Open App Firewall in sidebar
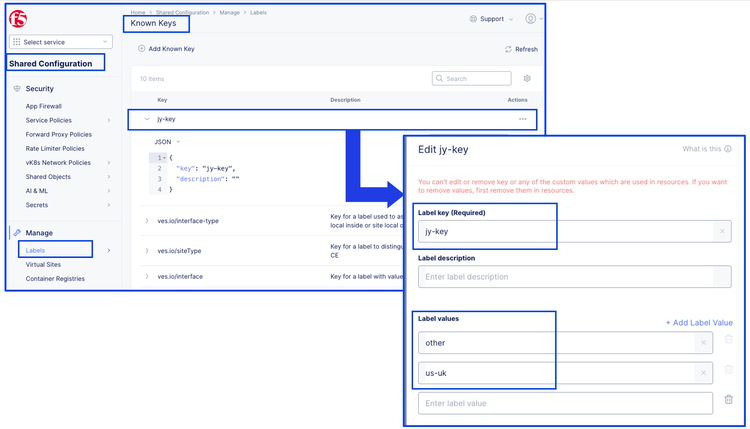The width and height of the screenshot is (750, 429). tap(44, 106)
